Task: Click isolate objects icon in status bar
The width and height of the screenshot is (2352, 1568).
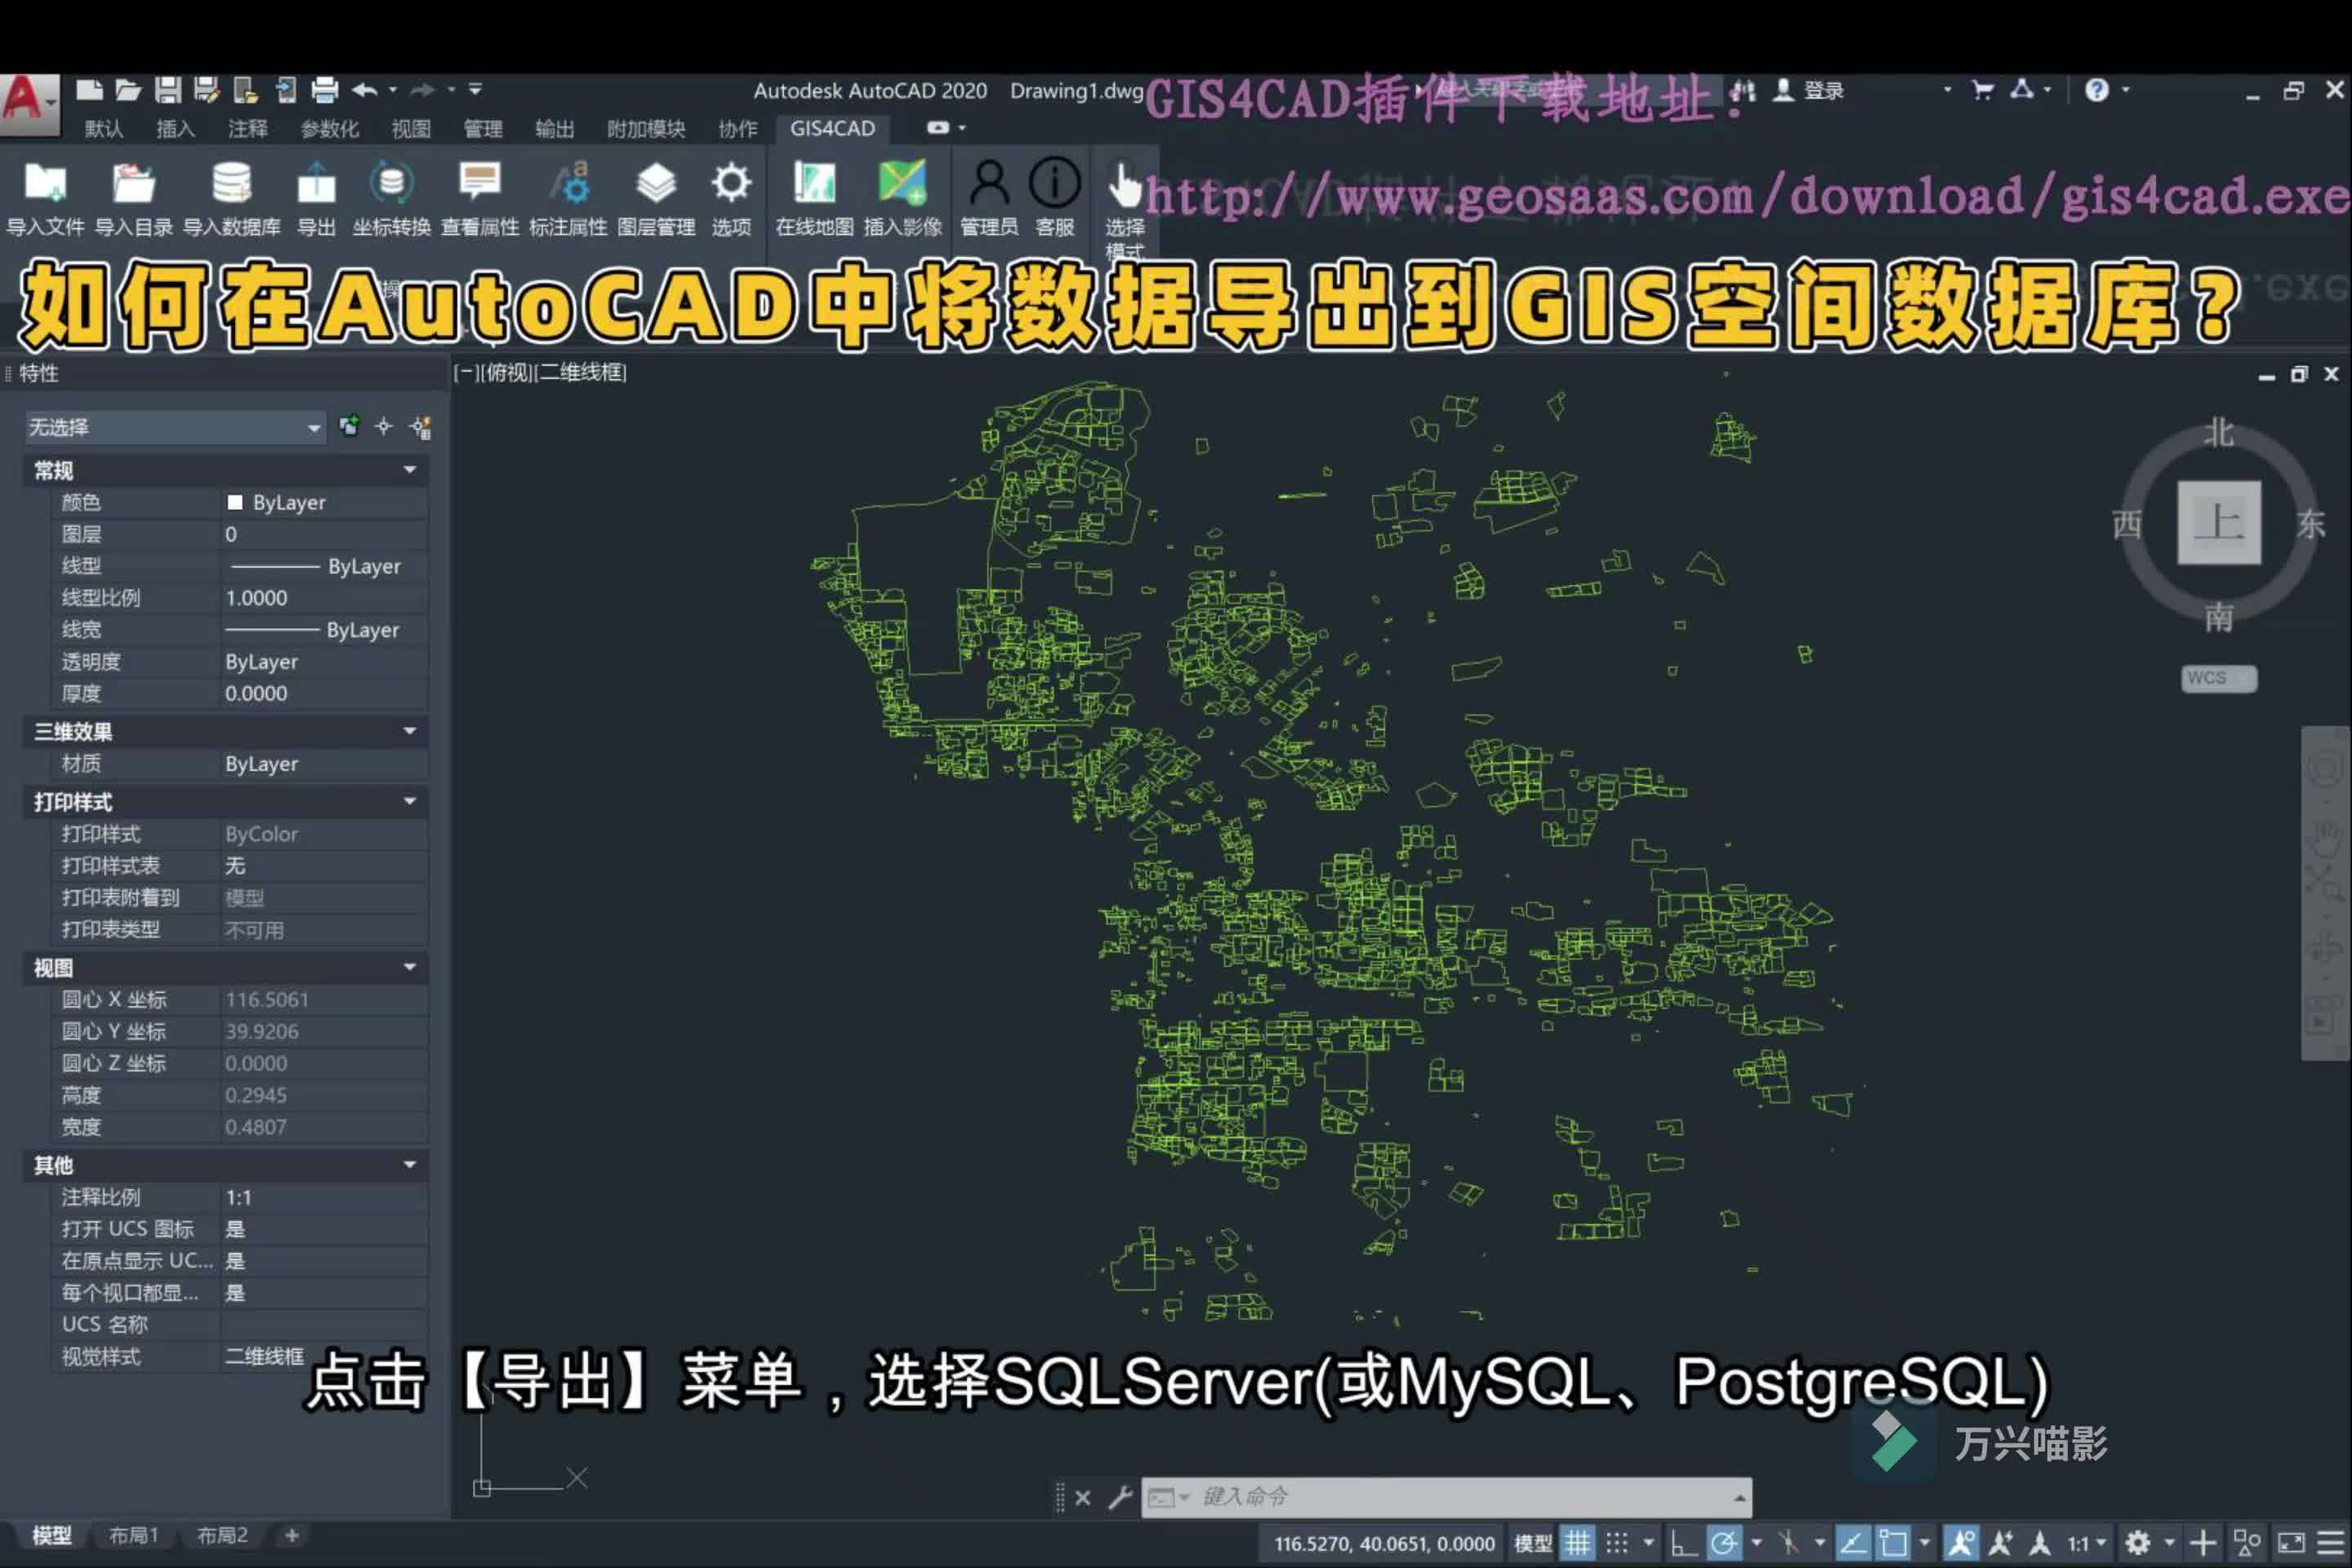Action: 2247,1543
